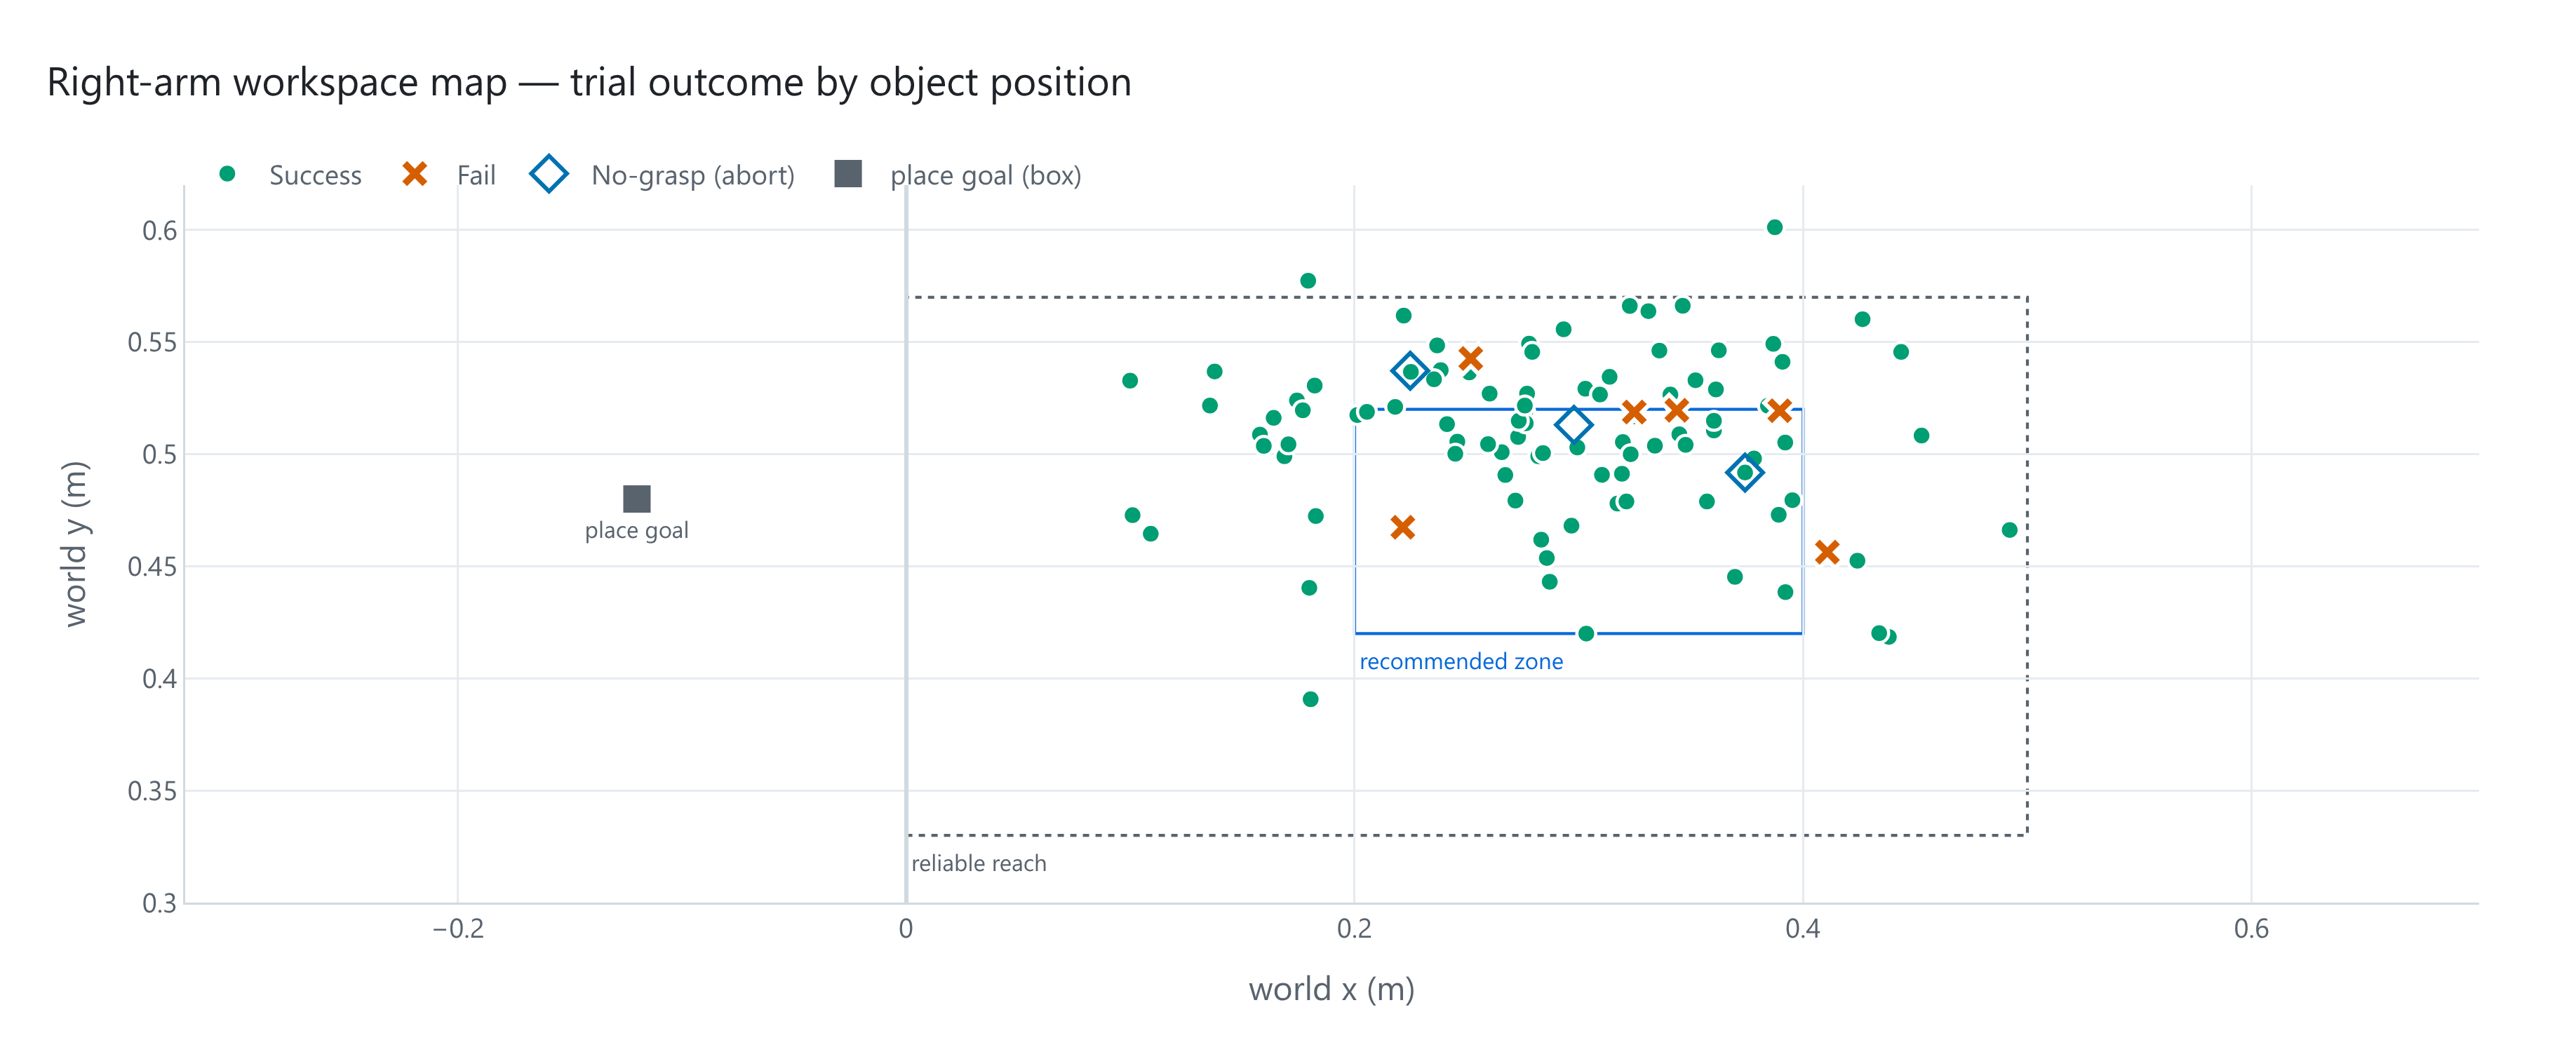Toggle the place goal (box) legend entry
The width and height of the screenshot is (2576, 1052).
[958, 175]
